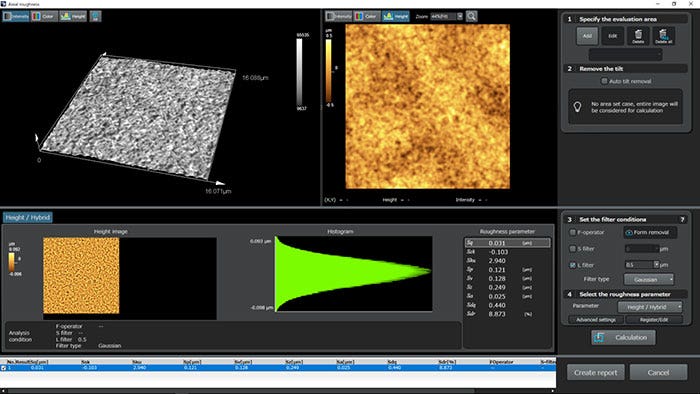Screen dimensions: 700x394
Task: Switch 2D image panel to Color
Action: pos(367,17)
